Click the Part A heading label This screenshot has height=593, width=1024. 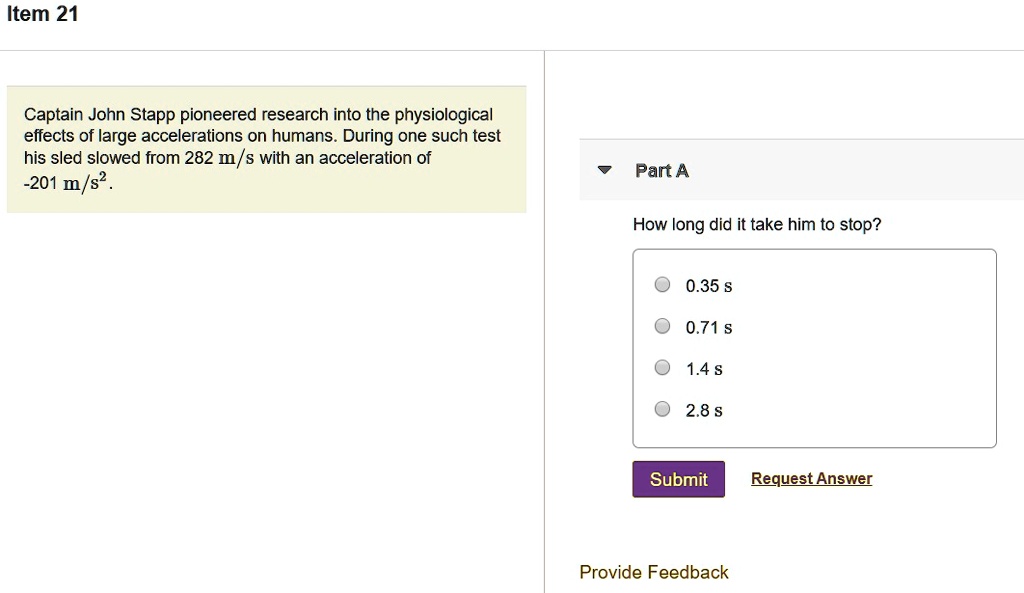(x=661, y=170)
